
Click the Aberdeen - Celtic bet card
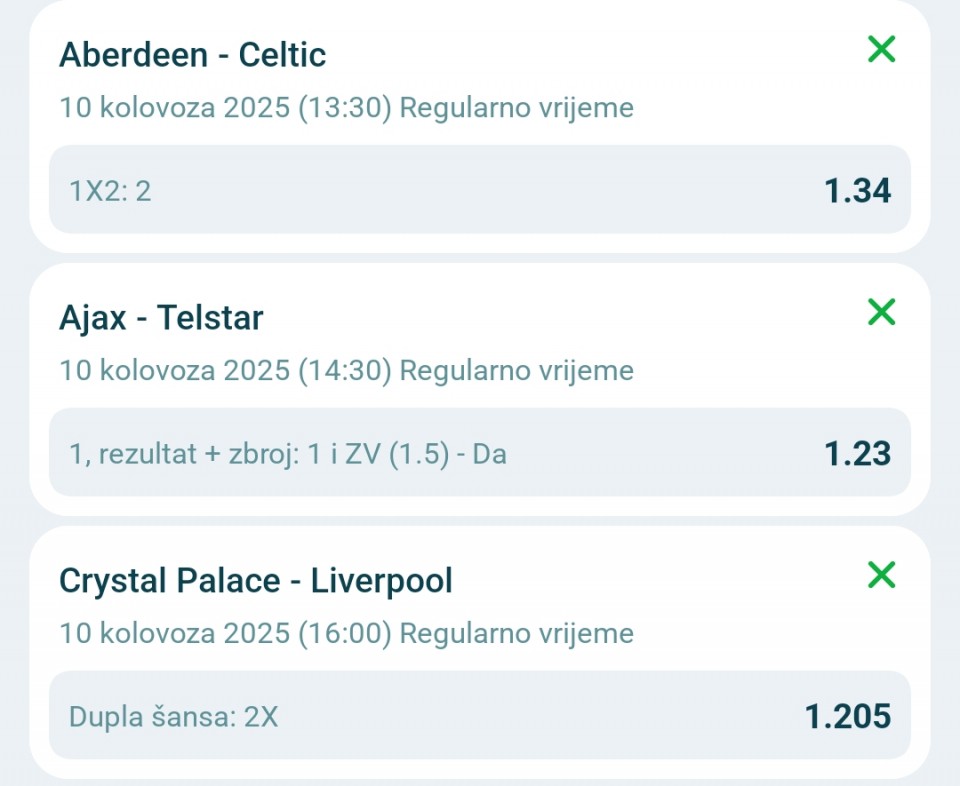point(479,126)
